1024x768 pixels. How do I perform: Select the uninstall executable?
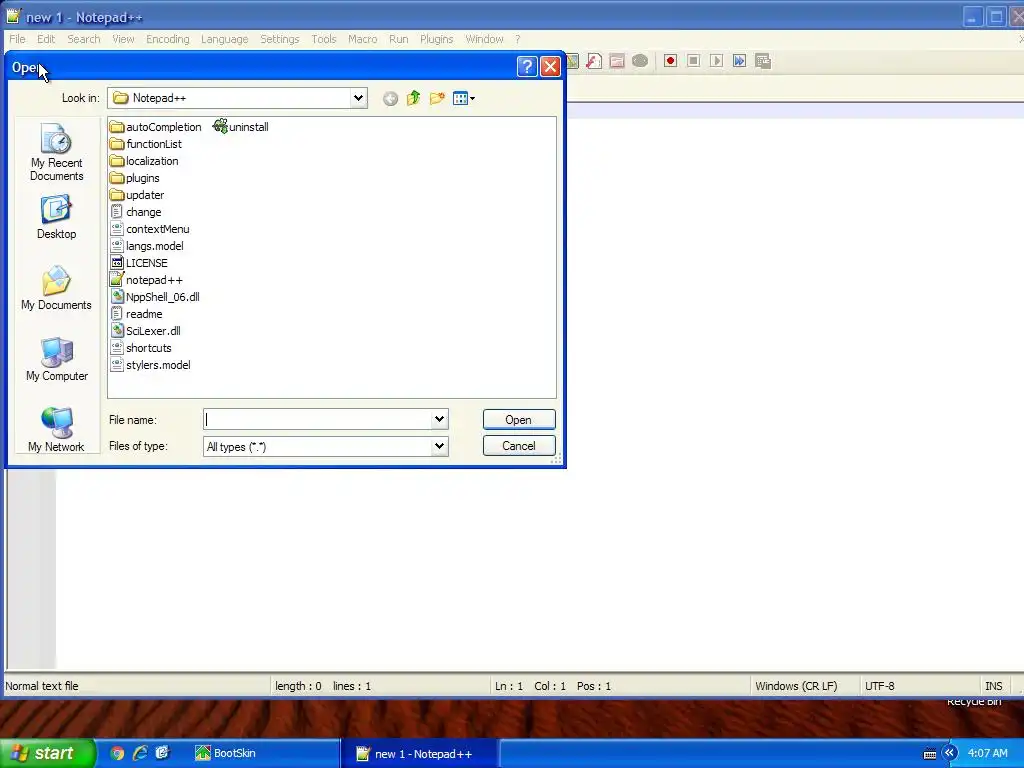click(241, 127)
